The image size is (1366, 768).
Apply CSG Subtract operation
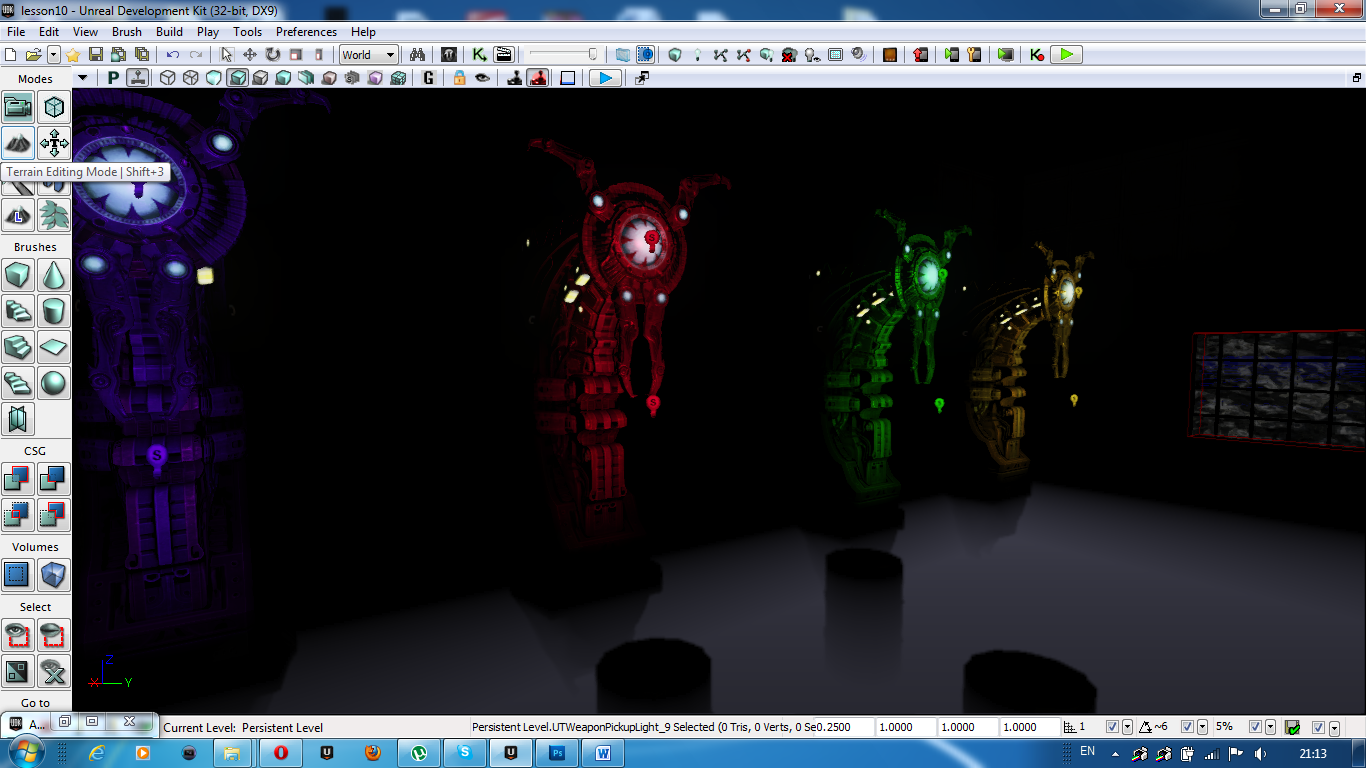click(x=54, y=479)
